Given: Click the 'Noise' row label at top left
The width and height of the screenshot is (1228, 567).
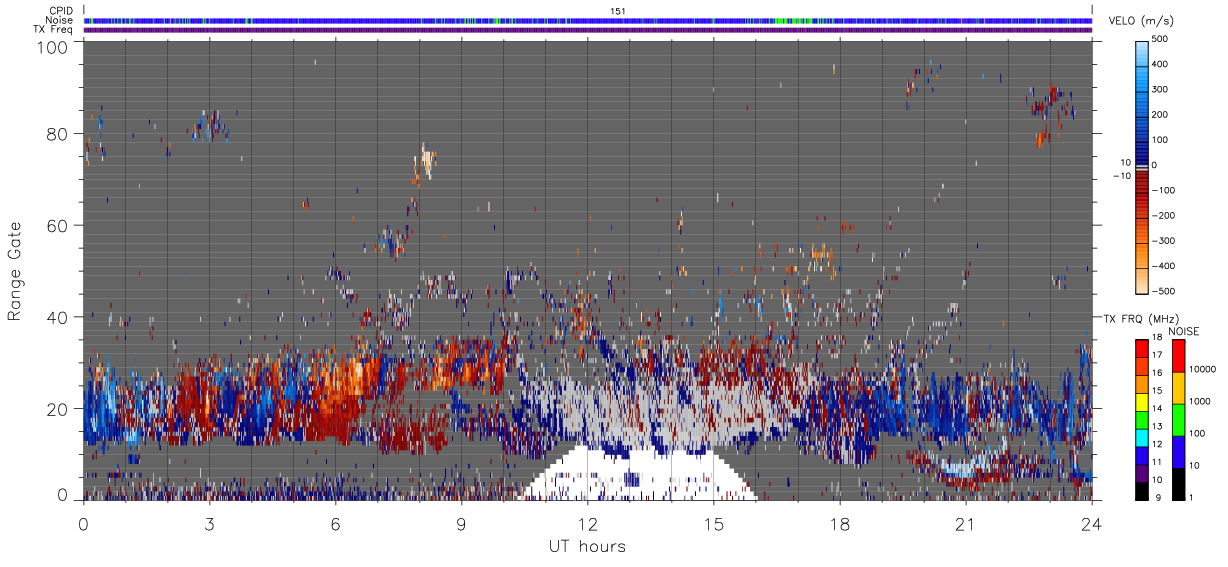Looking at the screenshot, I should [59, 20].
